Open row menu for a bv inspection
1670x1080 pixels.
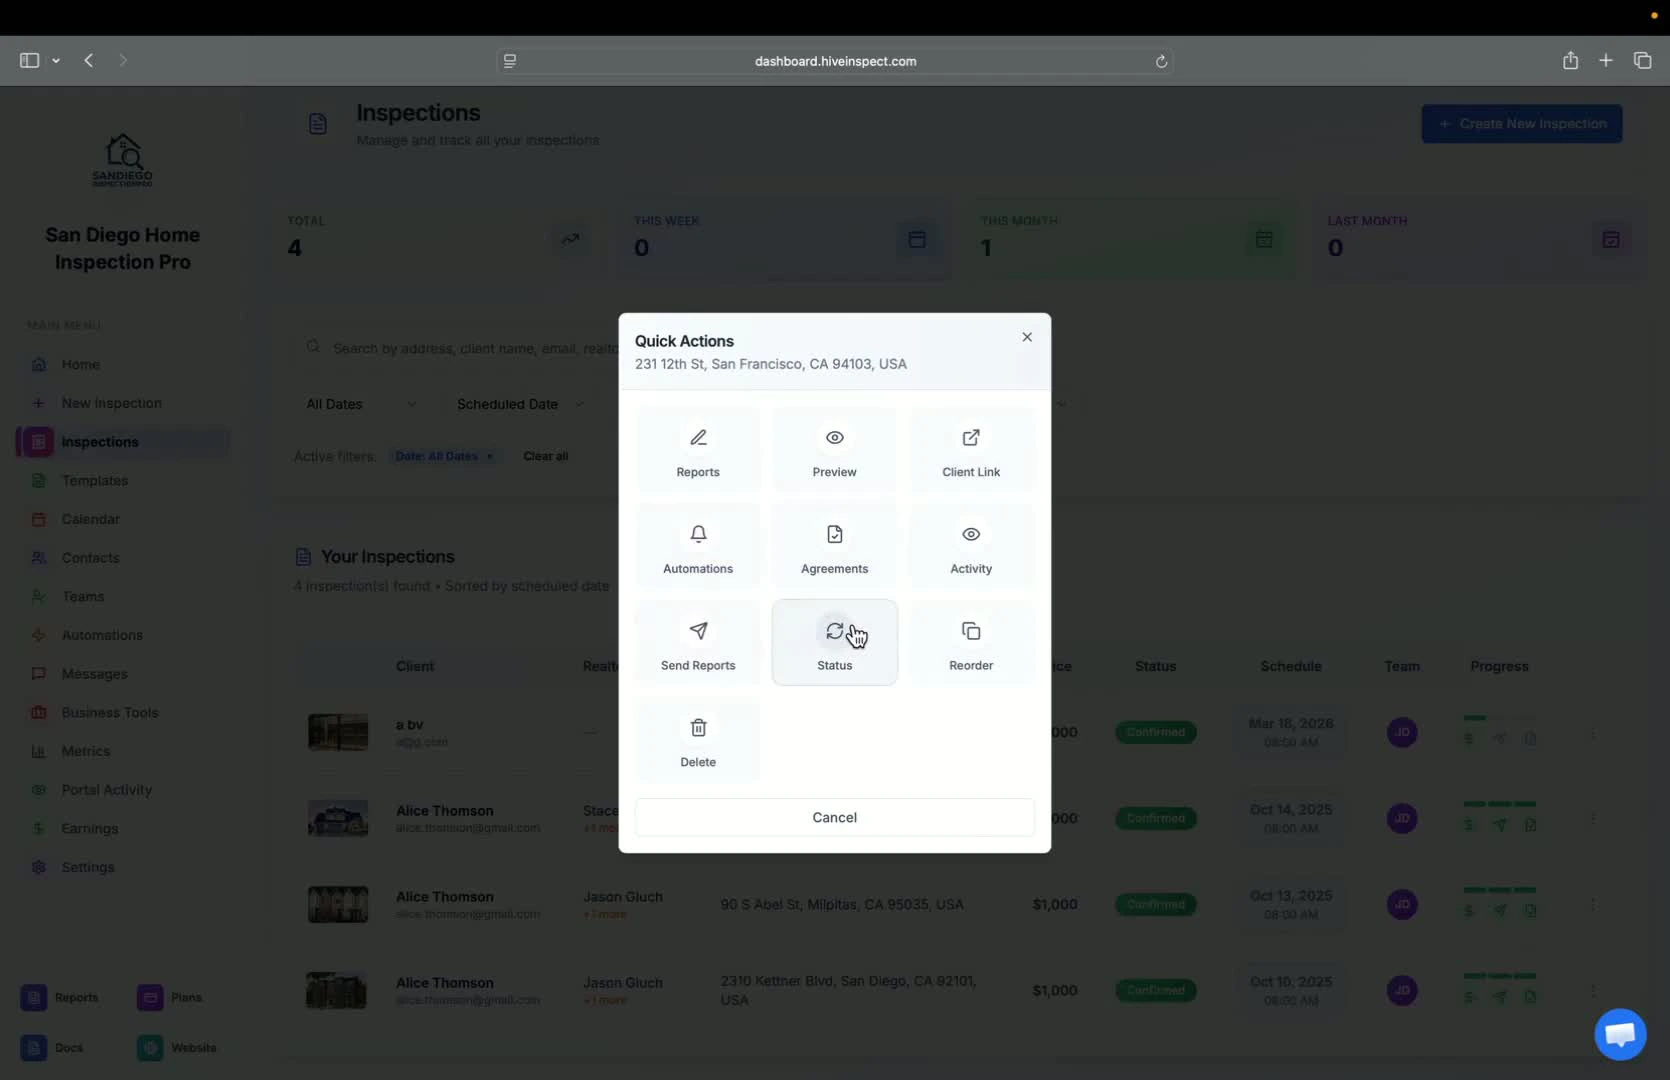(x=1593, y=733)
